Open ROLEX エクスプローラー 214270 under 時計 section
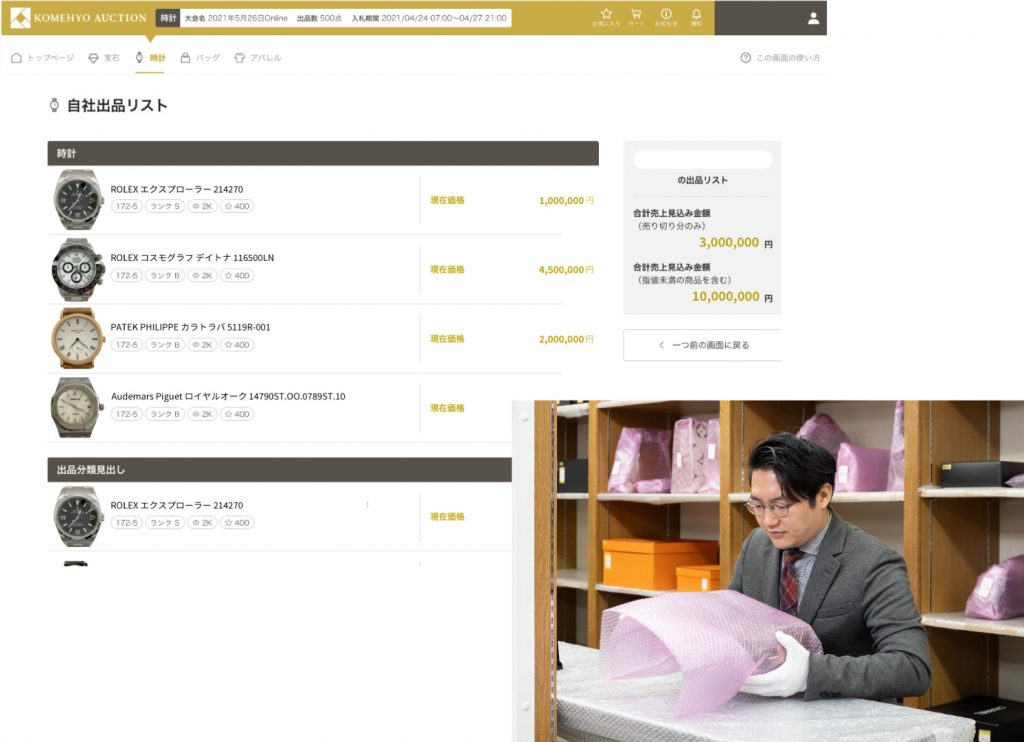 (176, 189)
